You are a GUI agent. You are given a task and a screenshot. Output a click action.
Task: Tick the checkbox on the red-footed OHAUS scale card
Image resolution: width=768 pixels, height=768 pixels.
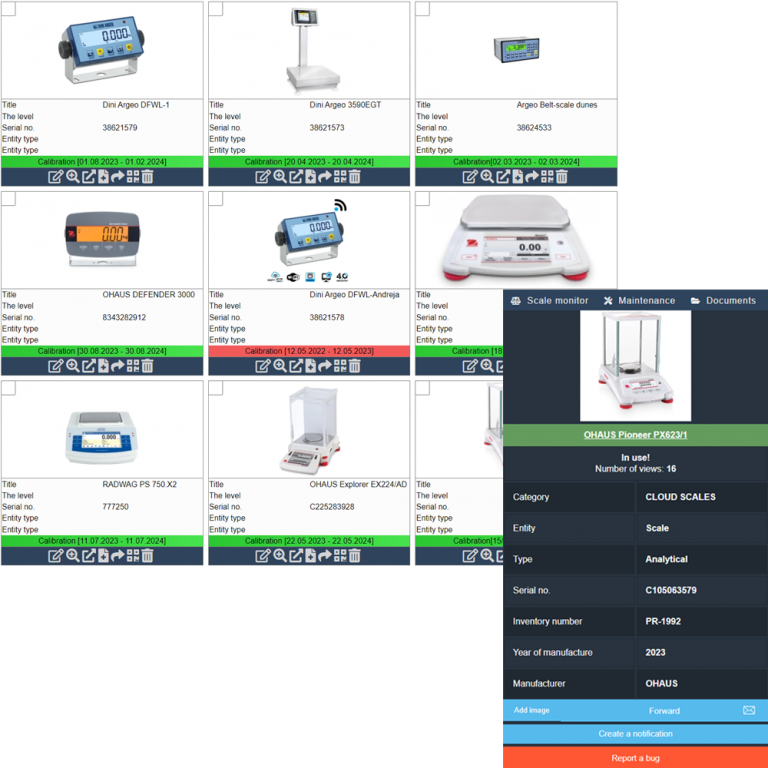pos(423,198)
